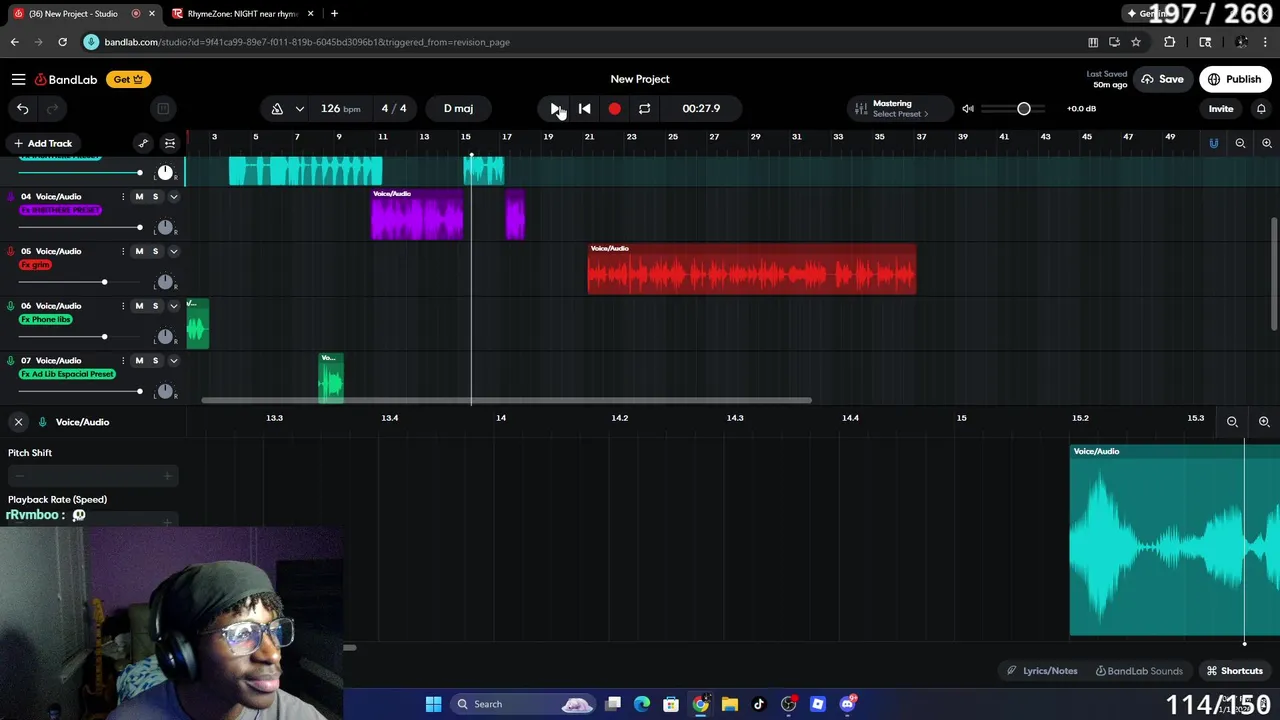Image resolution: width=1280 pixels, height=720 pixels.
Task: Click the undo arrow
Action: tap(23, 108)
